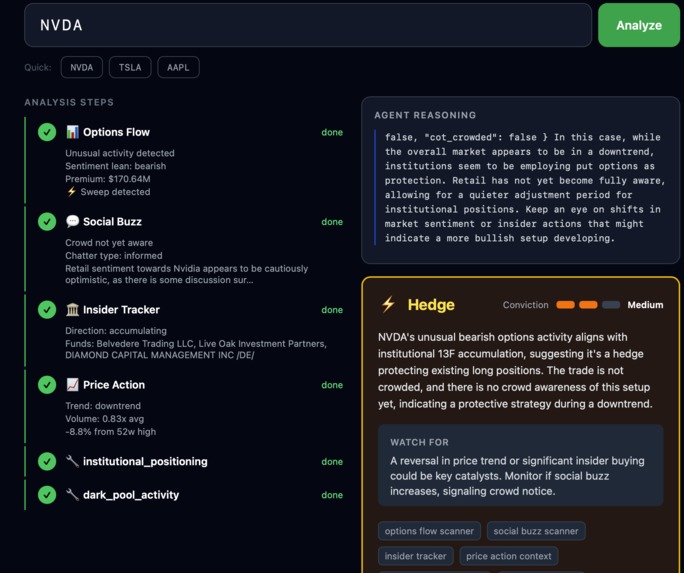Click the price action context tag

pos(509,556)
